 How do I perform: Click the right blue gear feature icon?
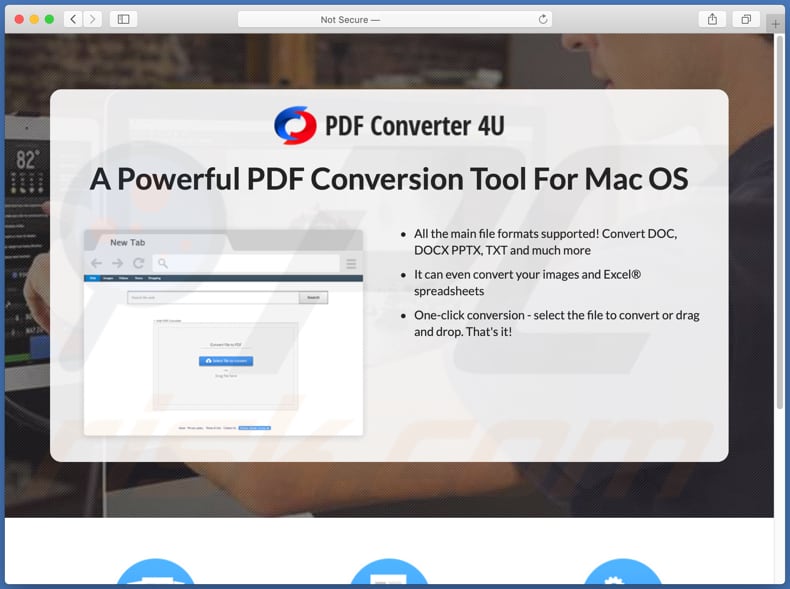point(622,573)
